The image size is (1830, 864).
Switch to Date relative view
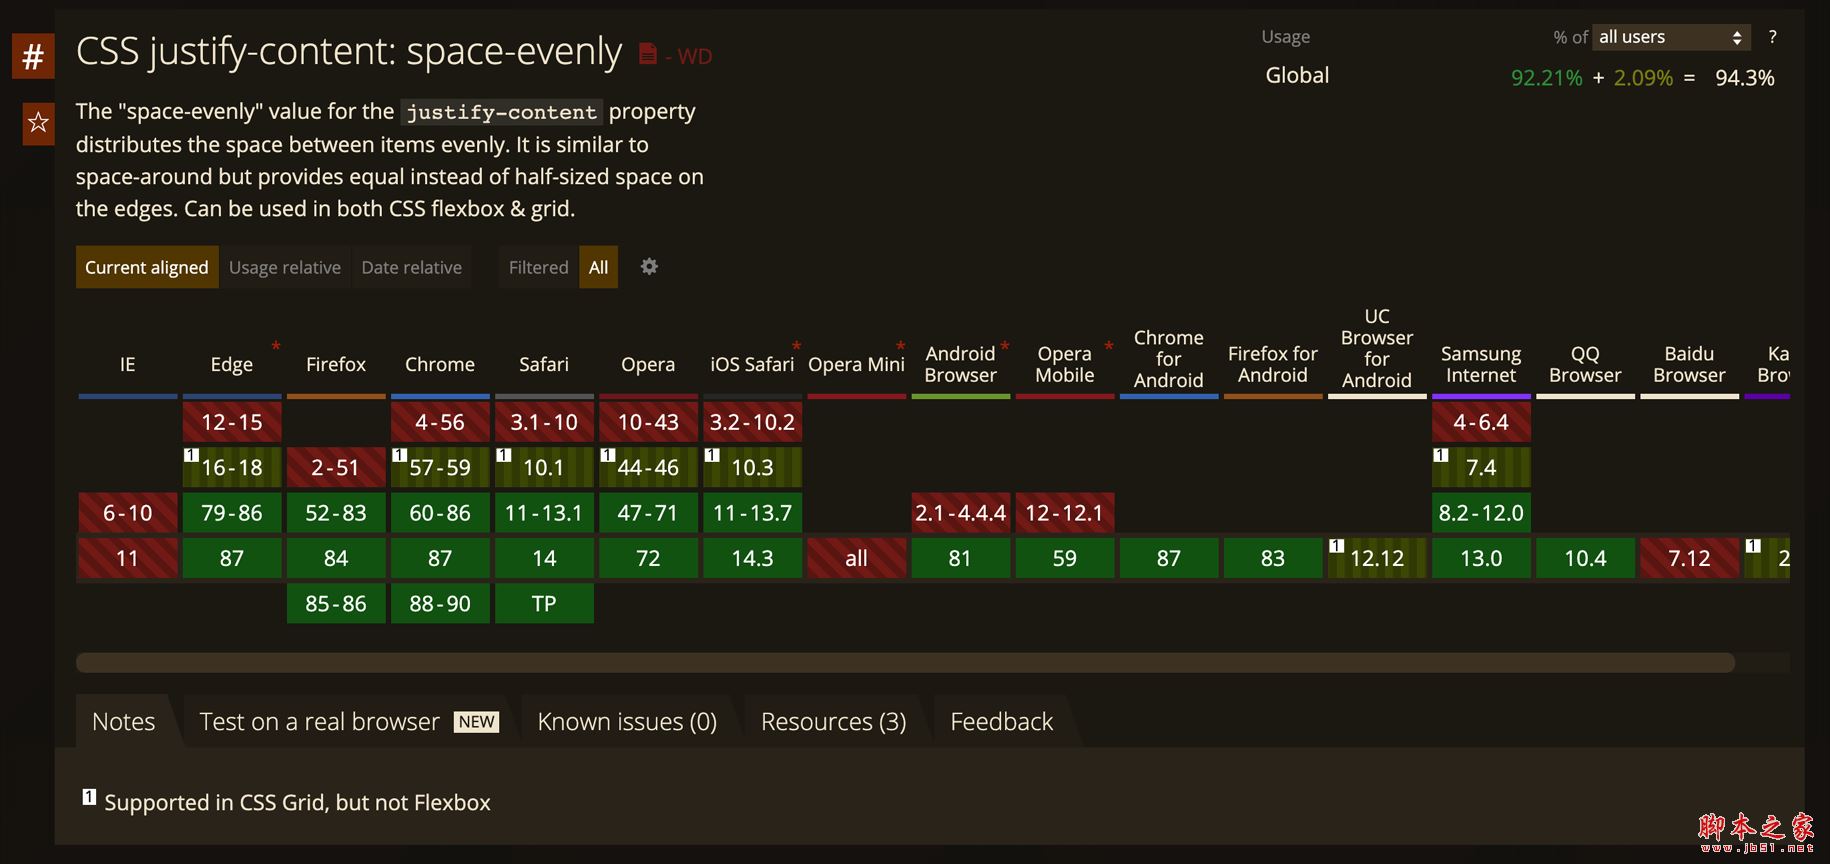tap(412, 267)
